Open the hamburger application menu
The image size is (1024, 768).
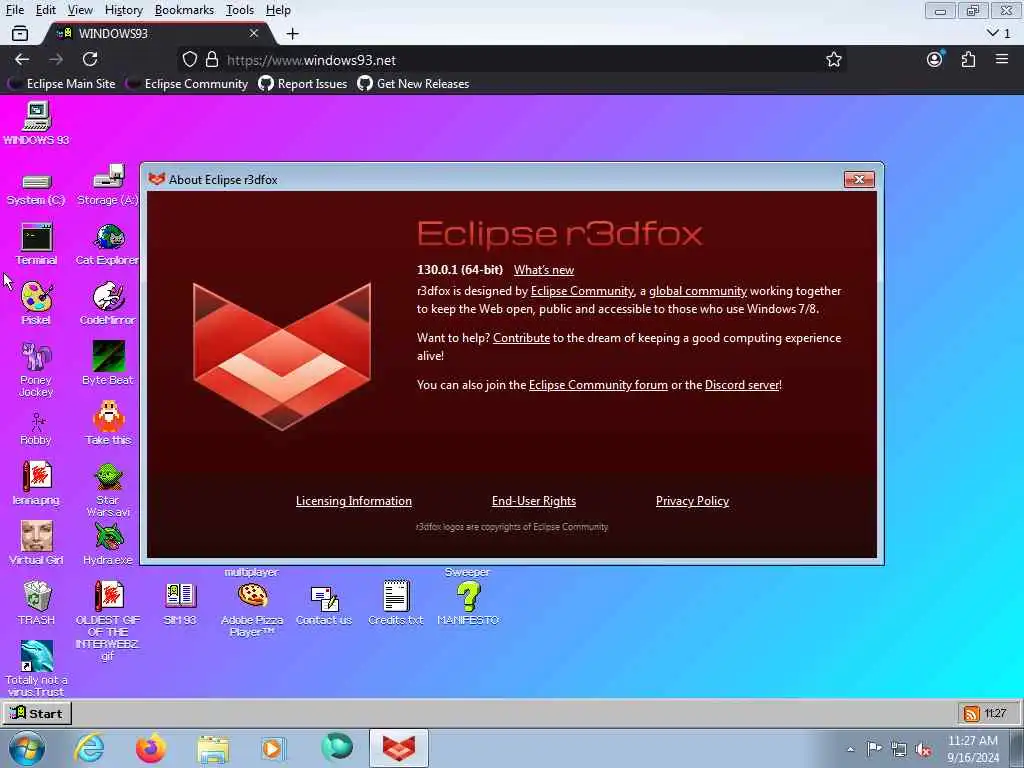(x=1002, y=59)
